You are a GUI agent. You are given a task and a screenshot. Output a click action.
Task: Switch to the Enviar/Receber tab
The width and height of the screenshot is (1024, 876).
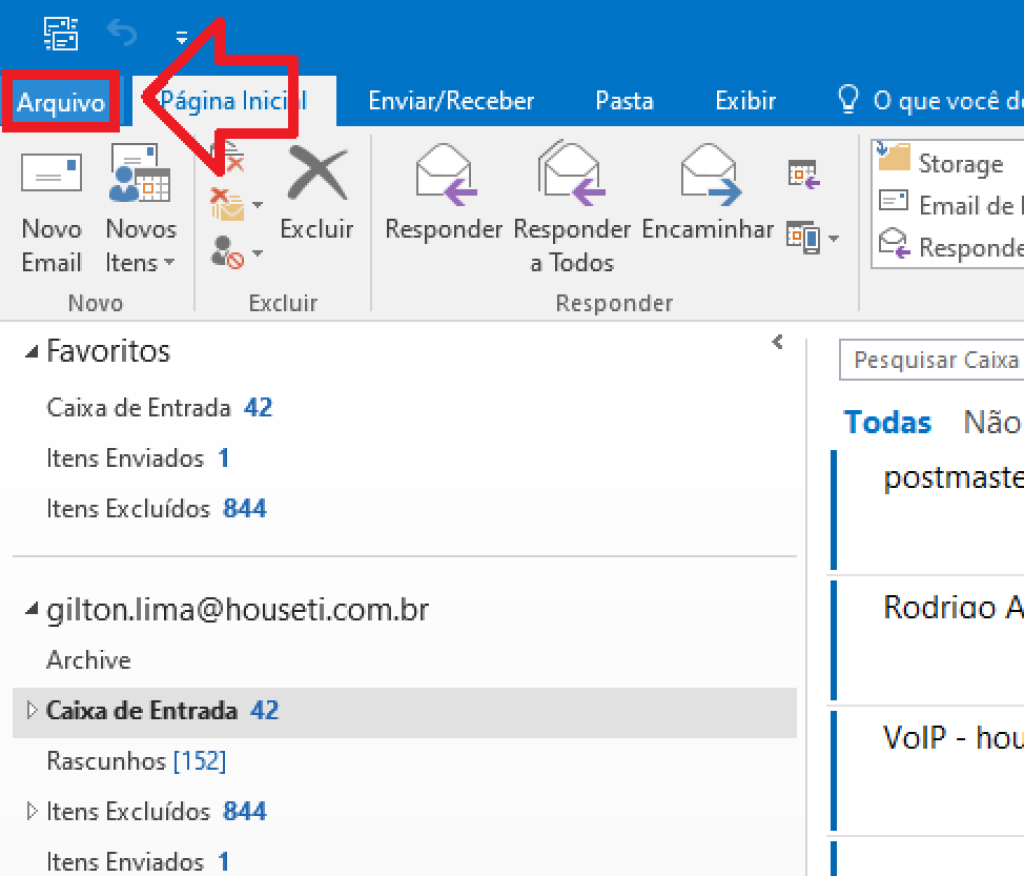(451, 101)
